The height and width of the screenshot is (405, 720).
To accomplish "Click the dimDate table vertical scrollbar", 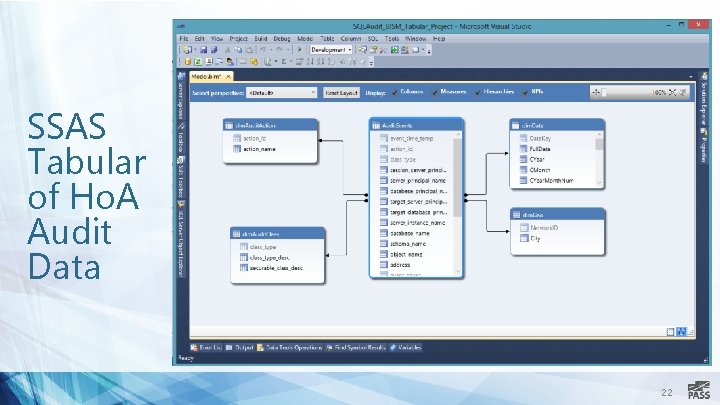I will 599,159.
